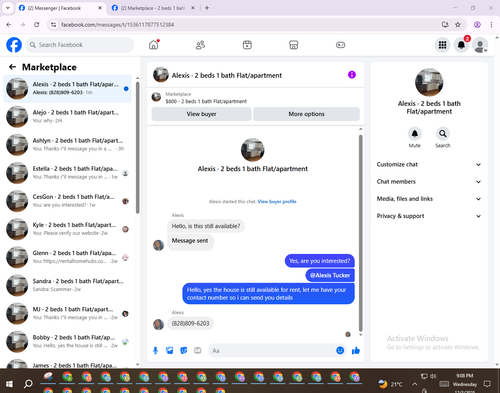Open the notifications bell with badge
500x393 pixels.
(461, 45)
